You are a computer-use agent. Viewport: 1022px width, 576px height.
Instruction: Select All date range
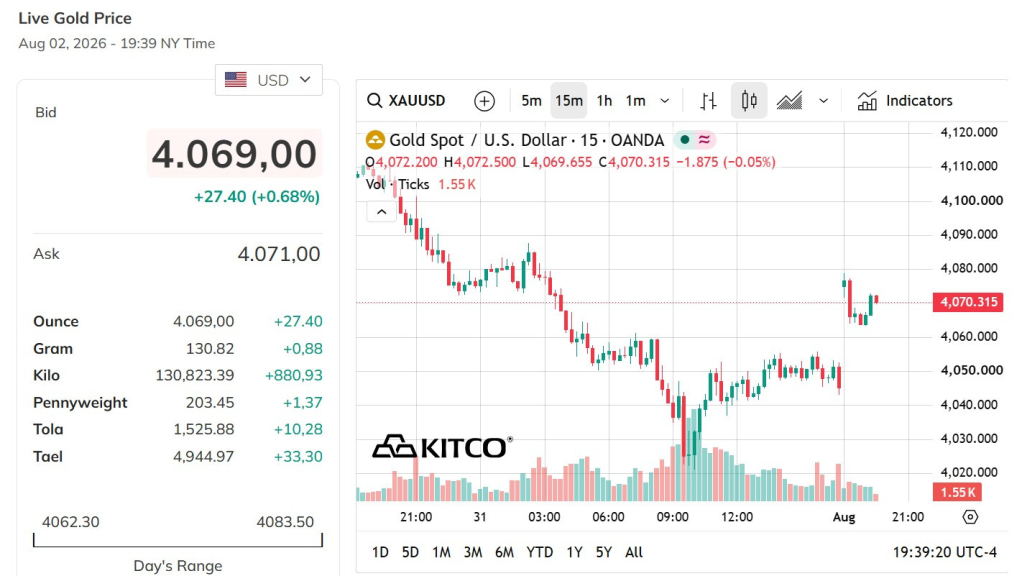click(634, 553)
